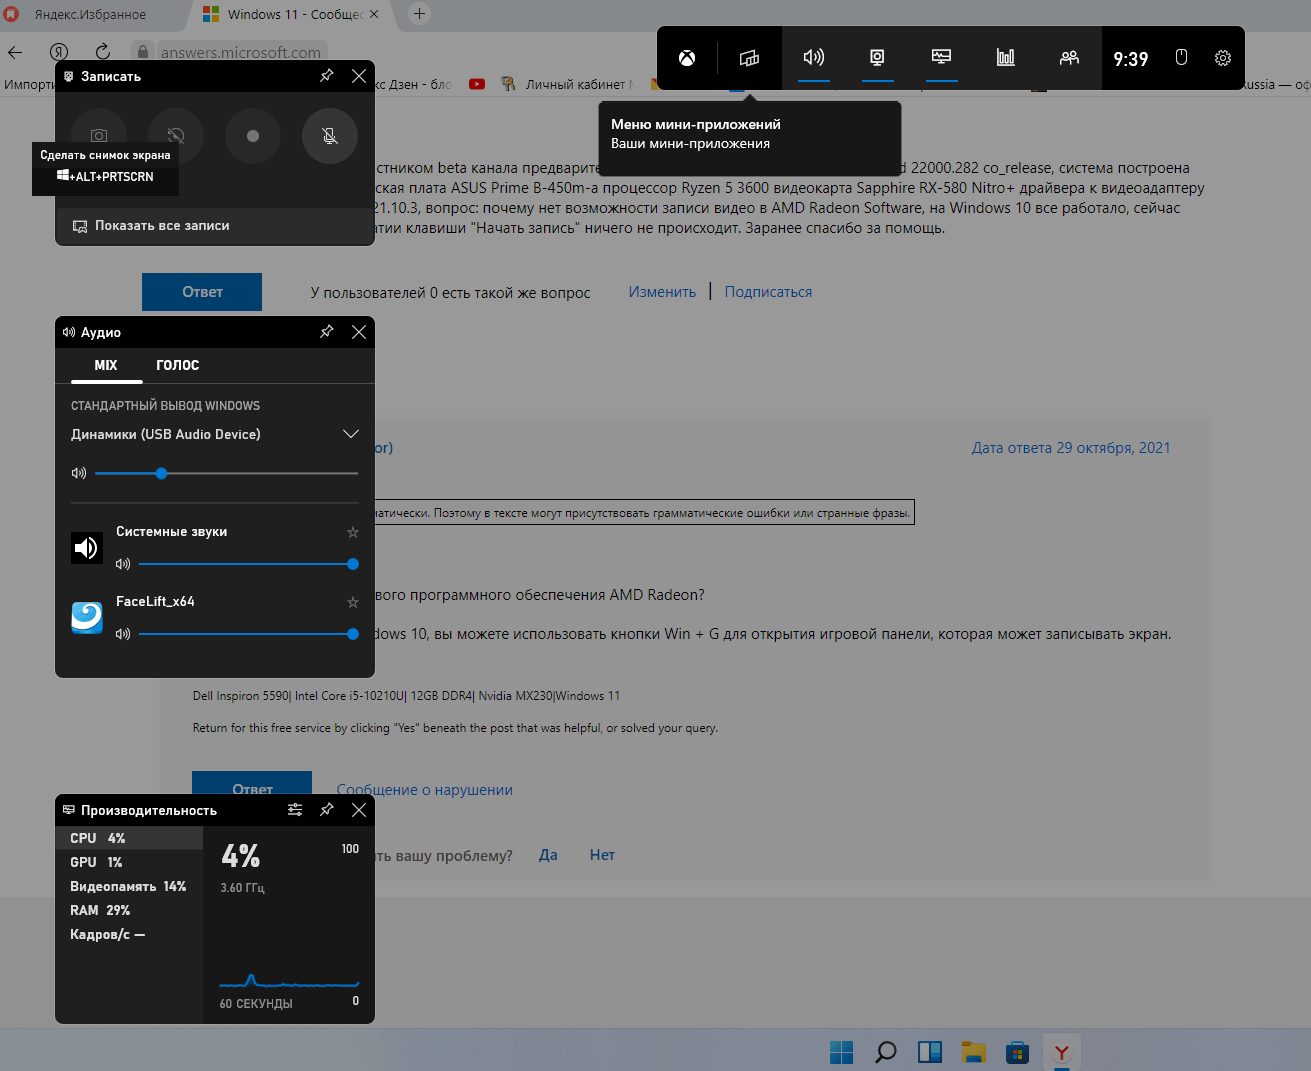This screenshot has height=1071, width=1311.
Task: Open Task View widgets taskbar icon
Action: 930,1052
